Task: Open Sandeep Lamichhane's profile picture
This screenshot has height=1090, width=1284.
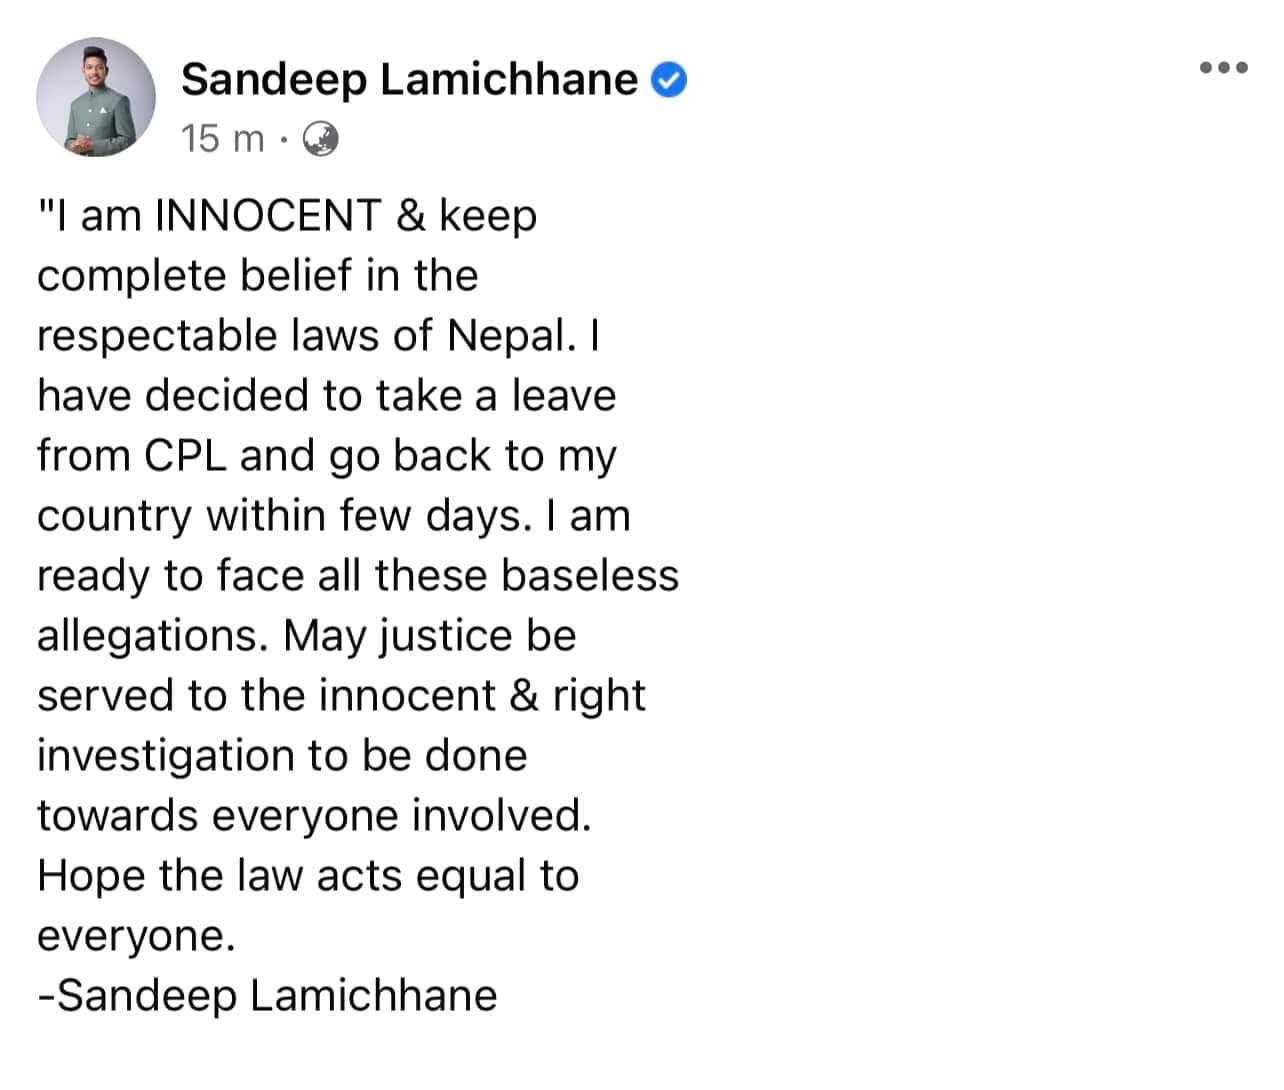Action: [x=96, y=98]
